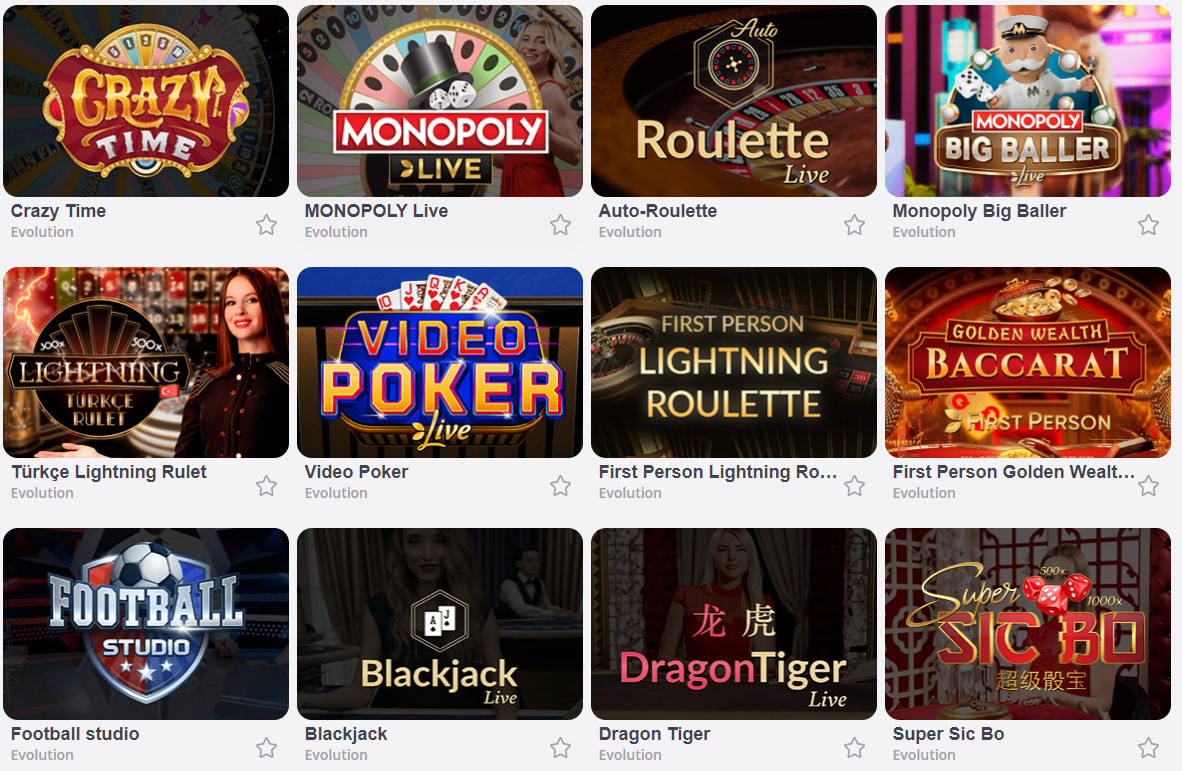
Task: Open the Auto-Roulette title link
Action: 657,210
